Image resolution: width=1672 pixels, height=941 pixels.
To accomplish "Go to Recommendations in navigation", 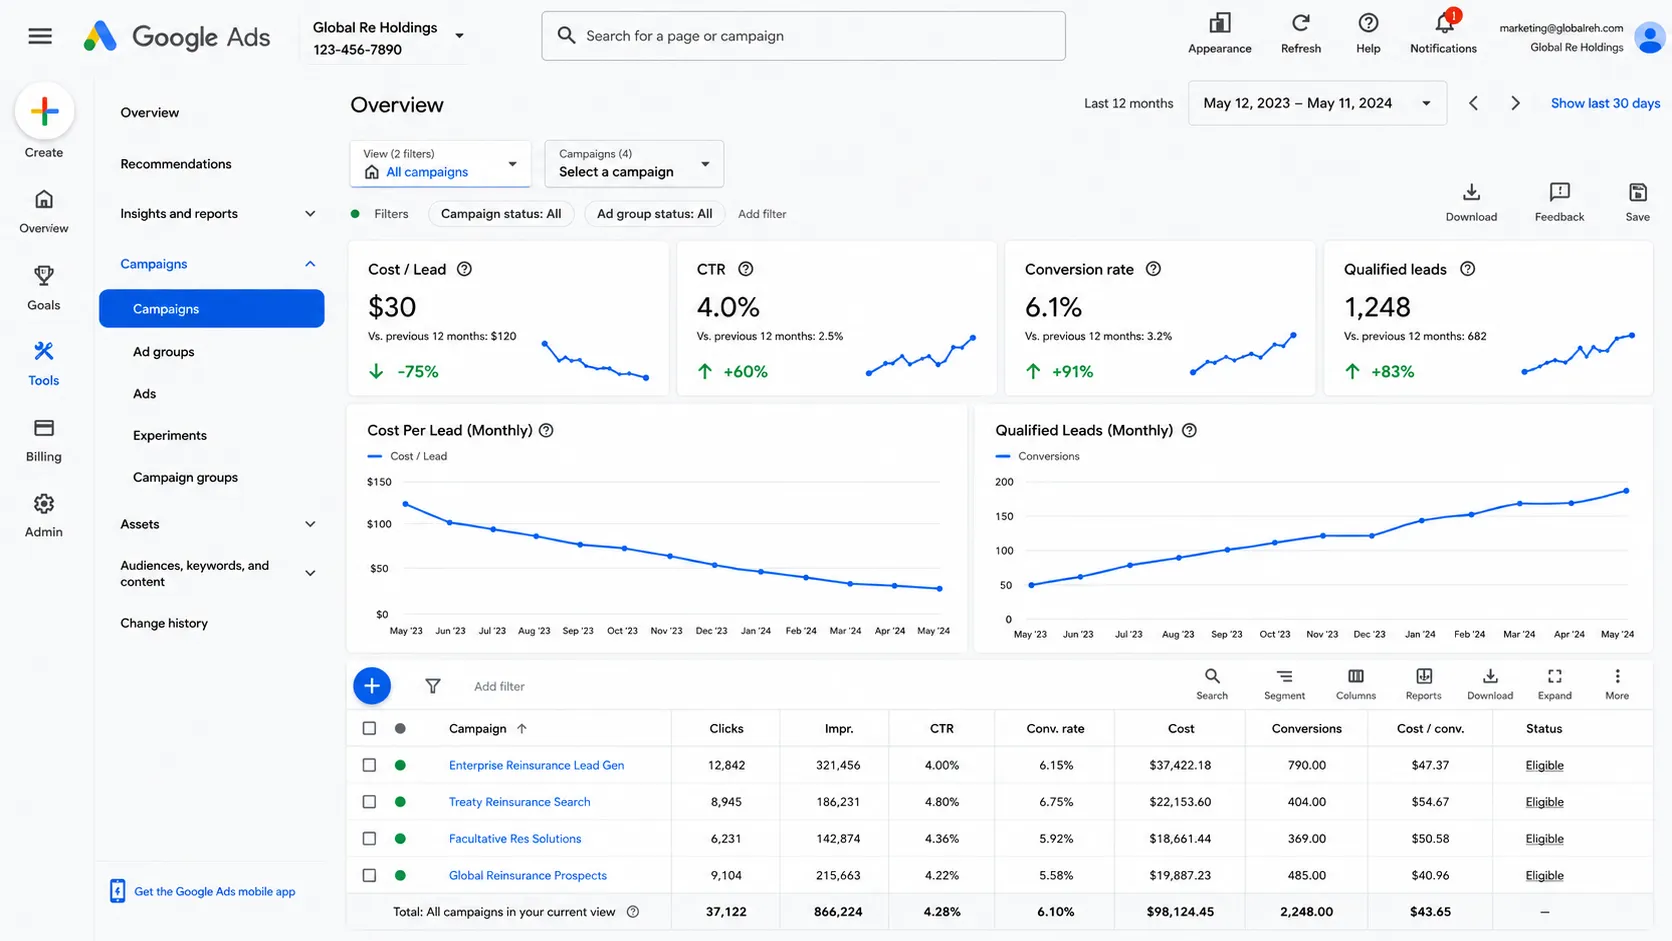I will click(x=176, y=164).
